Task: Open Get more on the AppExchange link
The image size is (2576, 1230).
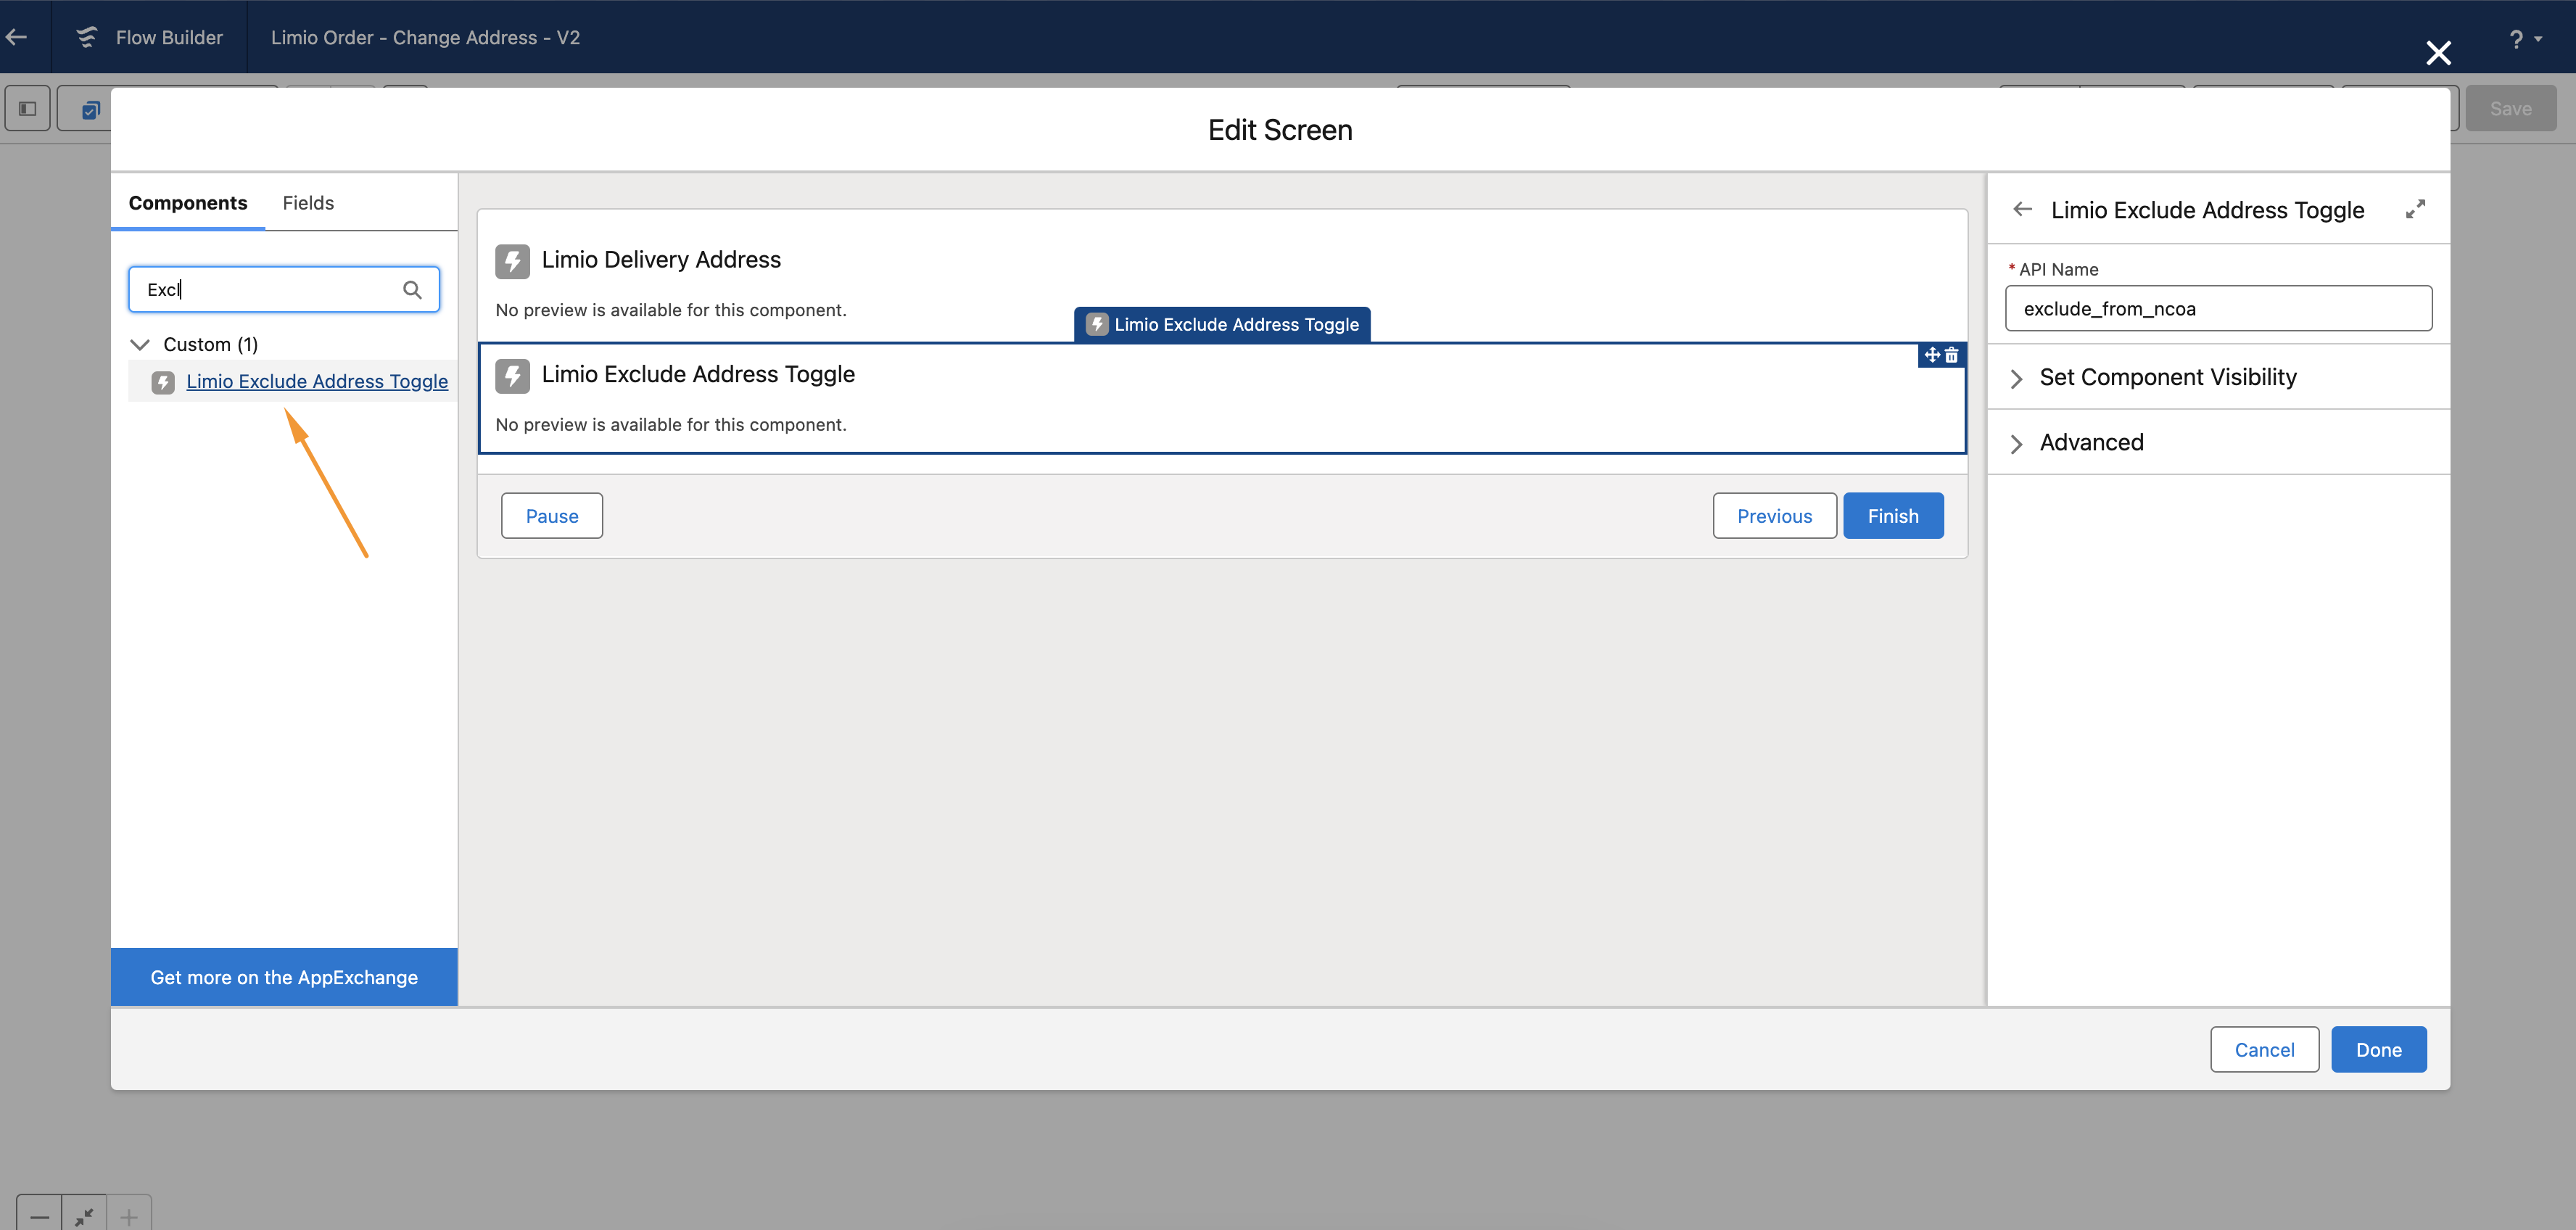Action: [x=284, y=977]
